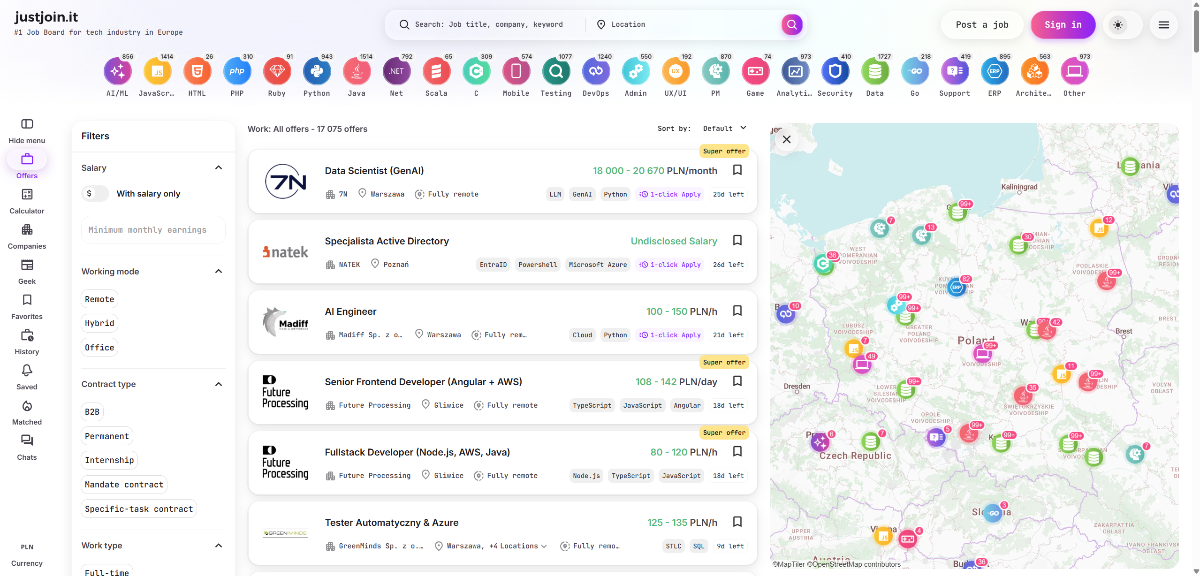Open the hamburger menu in header
This screenshot has width=1200, height=576.
[1163, 25]
